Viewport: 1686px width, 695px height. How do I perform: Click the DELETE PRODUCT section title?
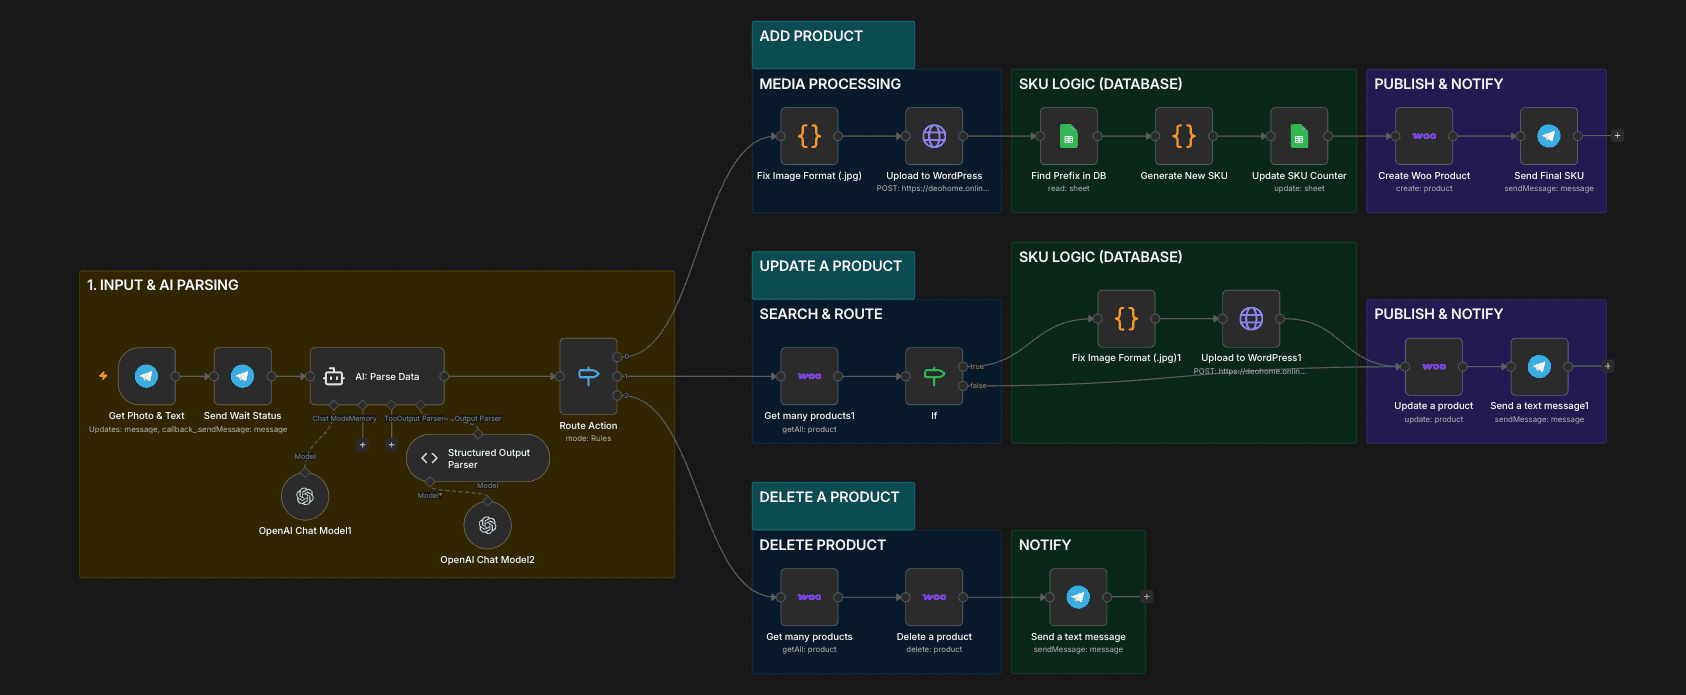pyautogui.click(x=822, y=545)
